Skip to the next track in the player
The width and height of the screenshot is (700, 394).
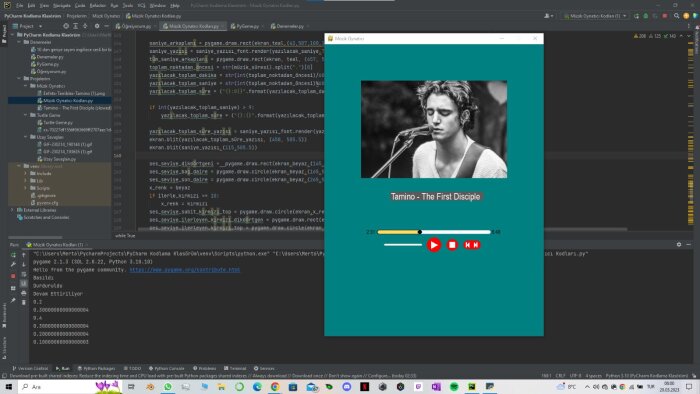476,245
